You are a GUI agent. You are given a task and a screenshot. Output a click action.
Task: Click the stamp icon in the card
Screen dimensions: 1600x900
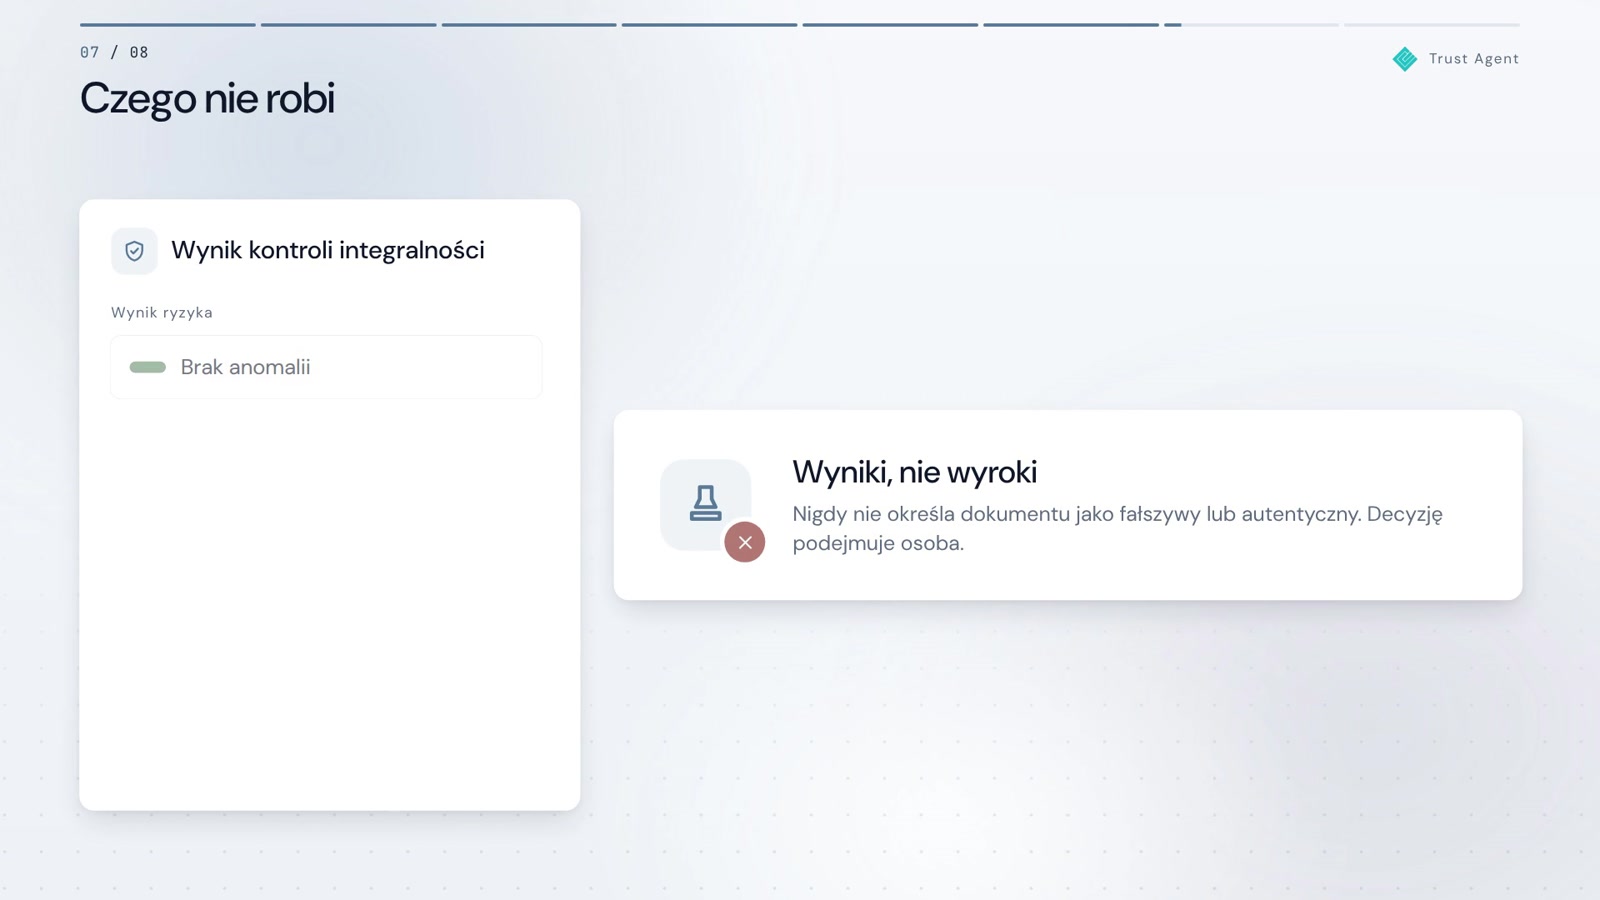(705, 503)
